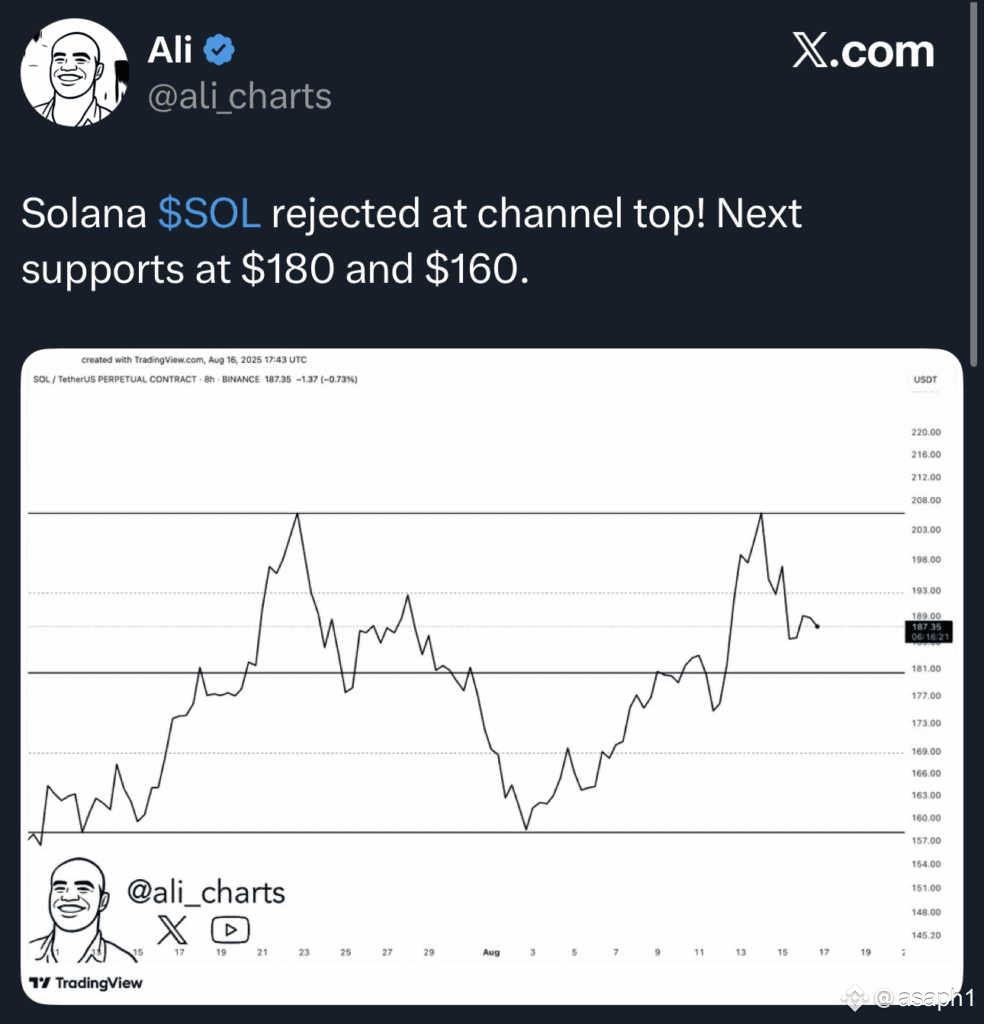Click the 8h timeframe label in chart header
The height and width of the screenshot is (1024, 984).
(209, 379)
